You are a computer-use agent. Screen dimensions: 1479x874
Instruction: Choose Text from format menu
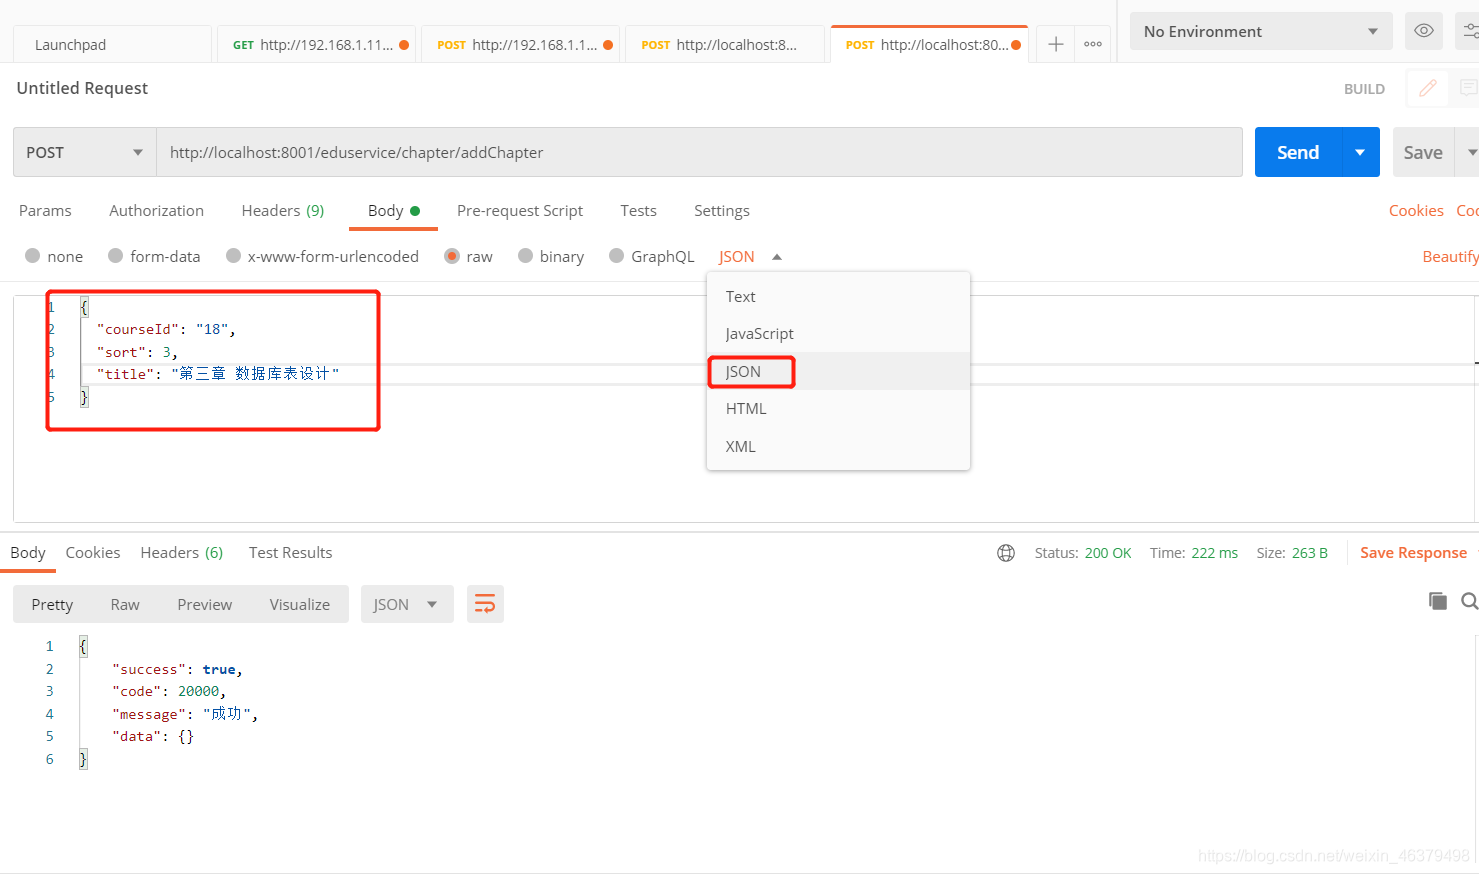[838, 296]
